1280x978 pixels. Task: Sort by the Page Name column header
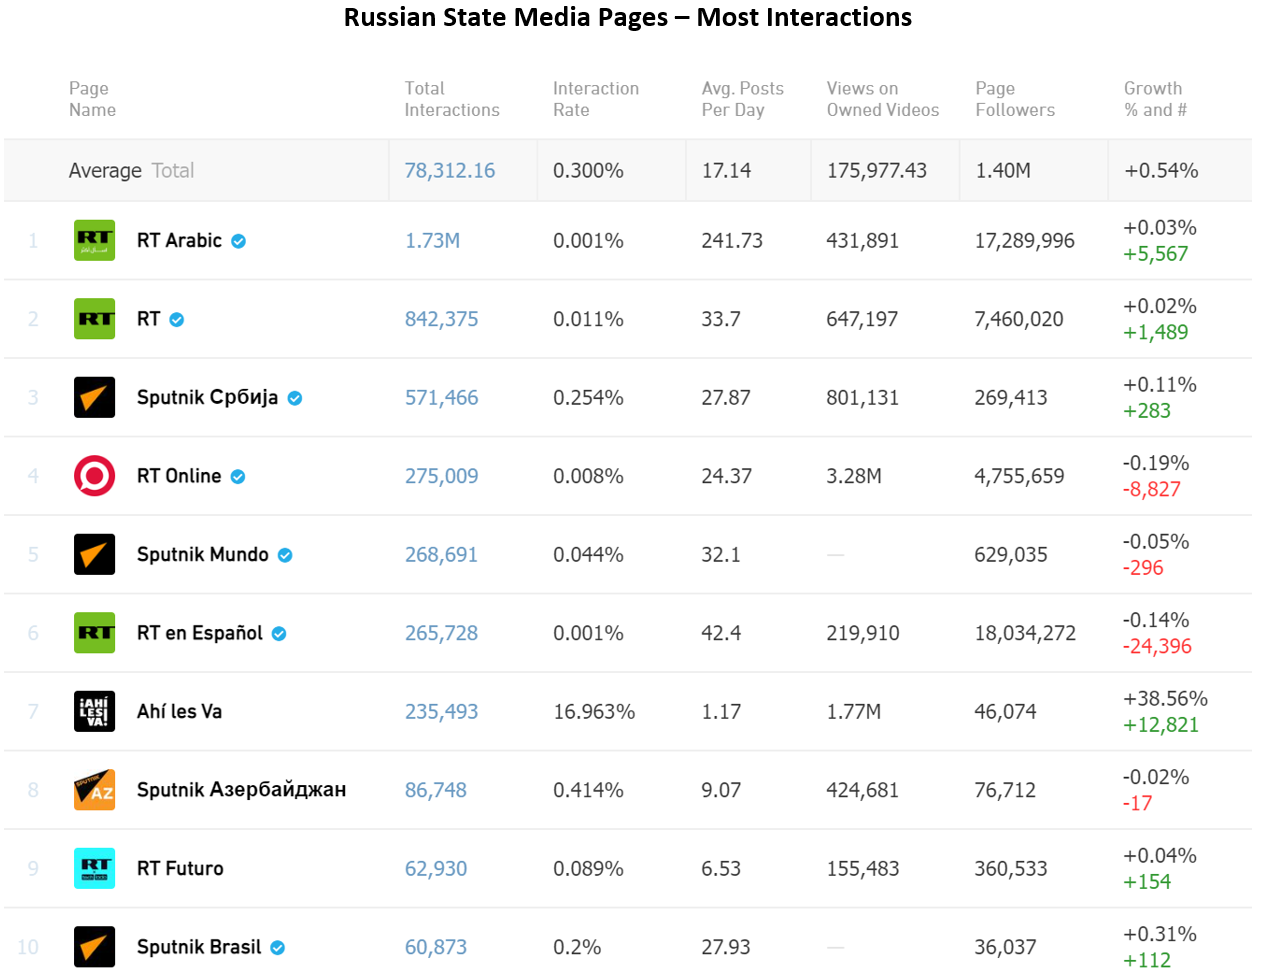click(x=92, y=99)
